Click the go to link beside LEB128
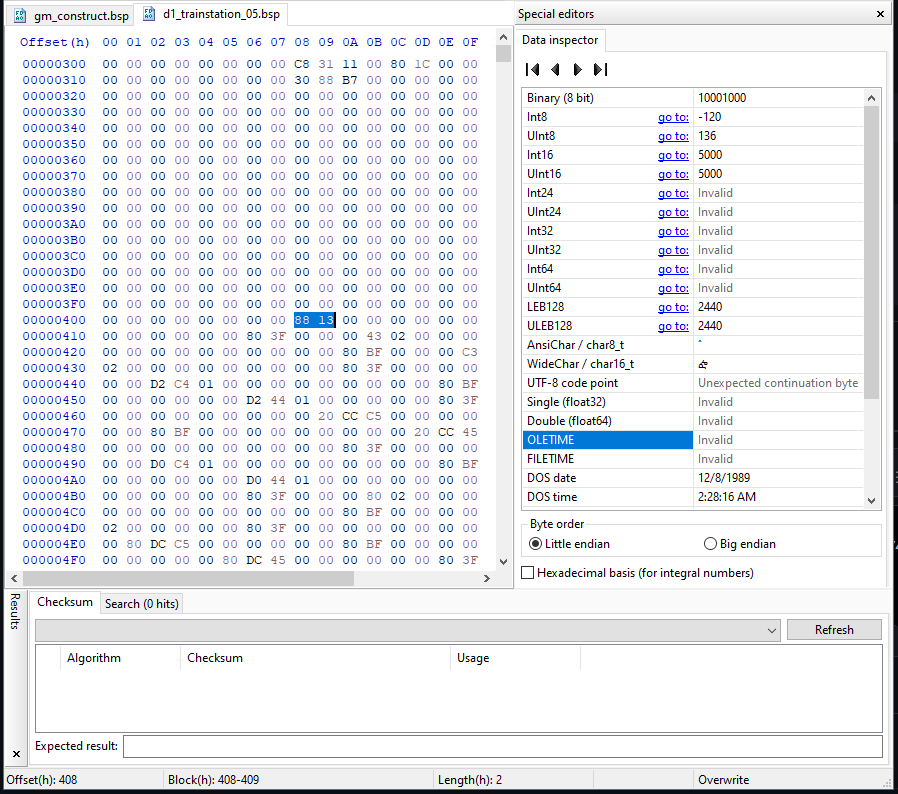The image size is (898, 794). pyautogui.click(x=673, y=307)
